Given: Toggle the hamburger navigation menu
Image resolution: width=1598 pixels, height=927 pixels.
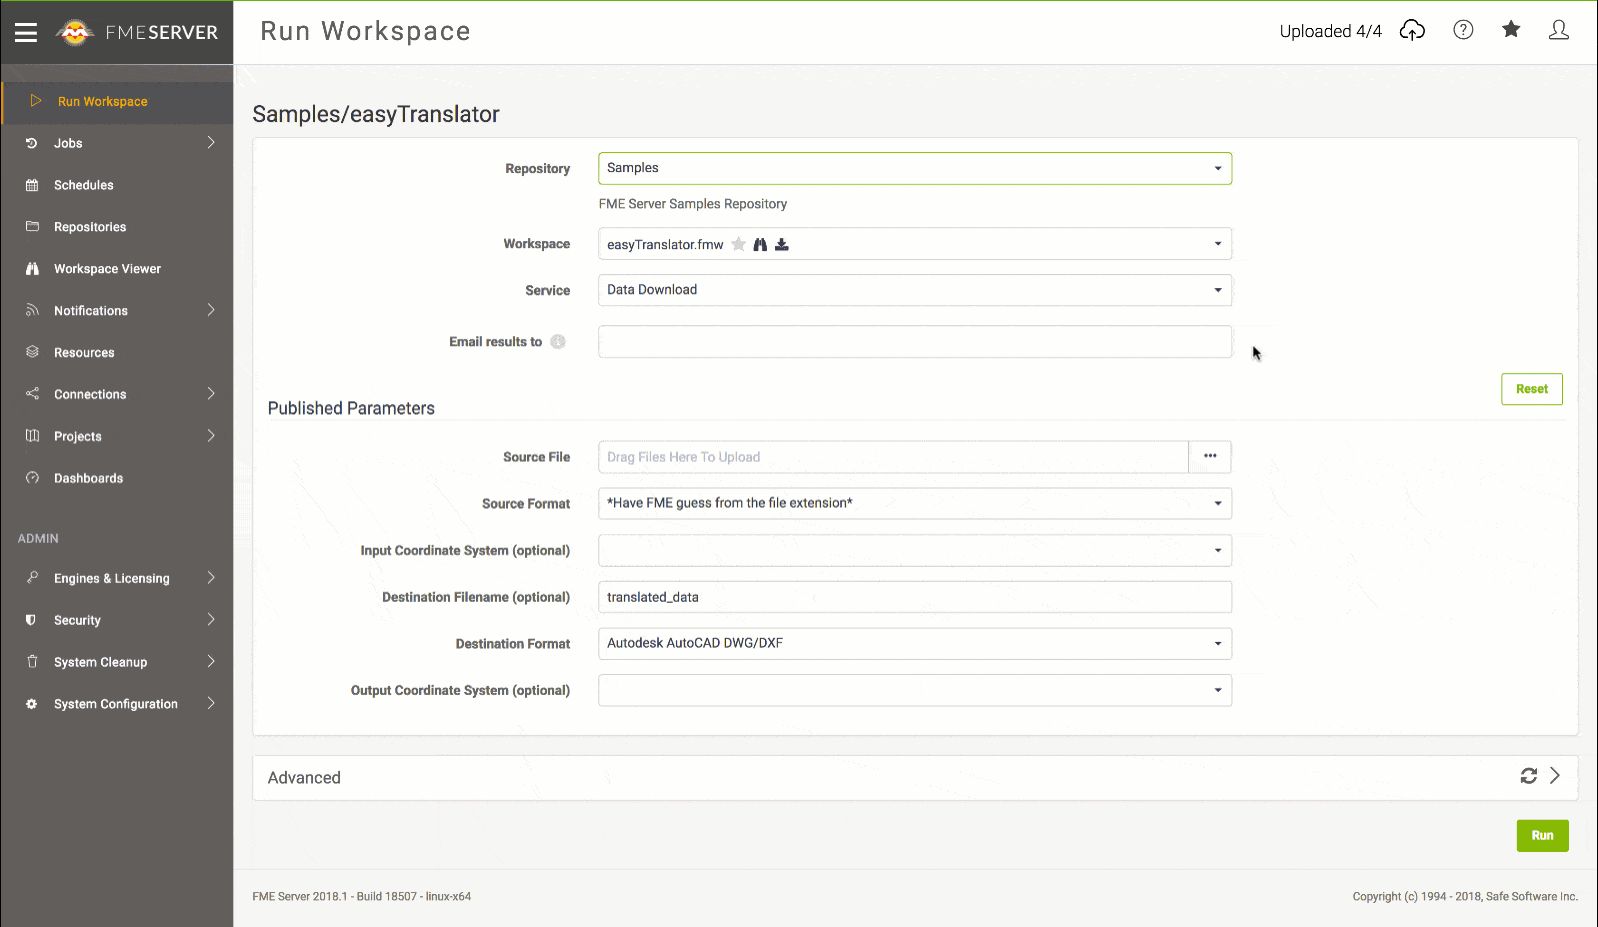Looking at the screenshot, I should point(26,32).
